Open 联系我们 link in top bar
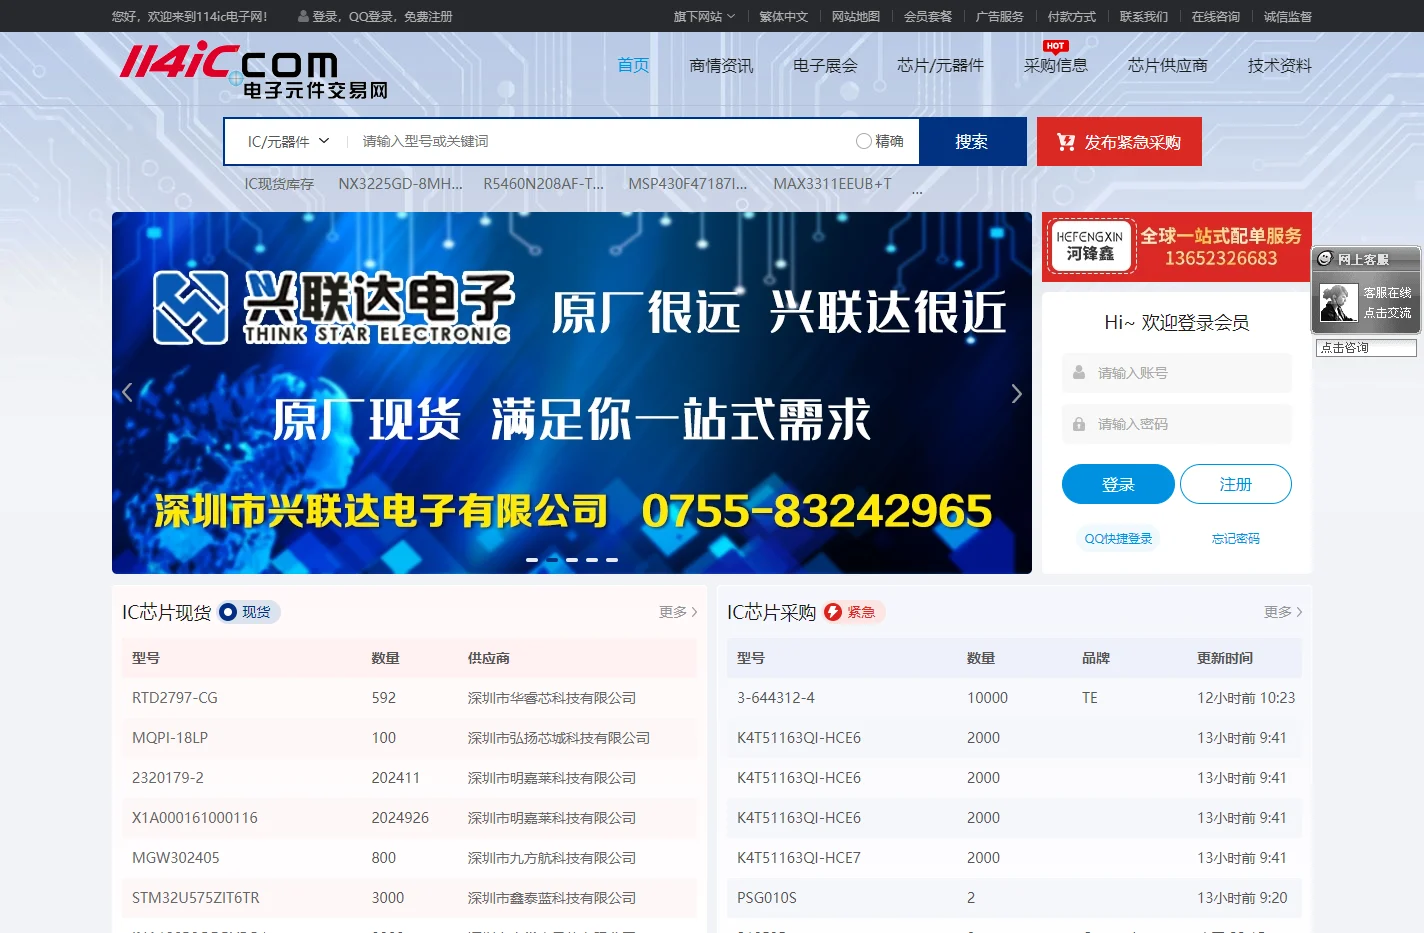 pos(1144,17)
